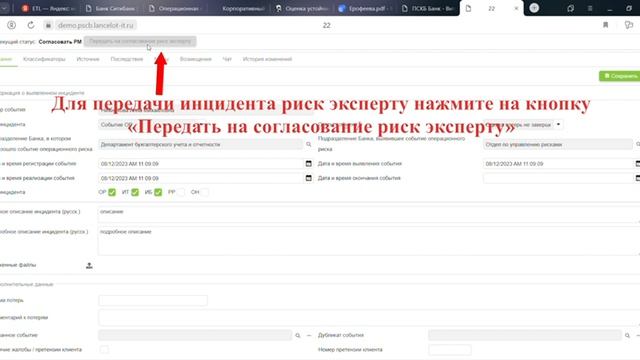Switch to the ETL Яндекс browser tab
Screen dimensions: 640x360
[49, 8]
